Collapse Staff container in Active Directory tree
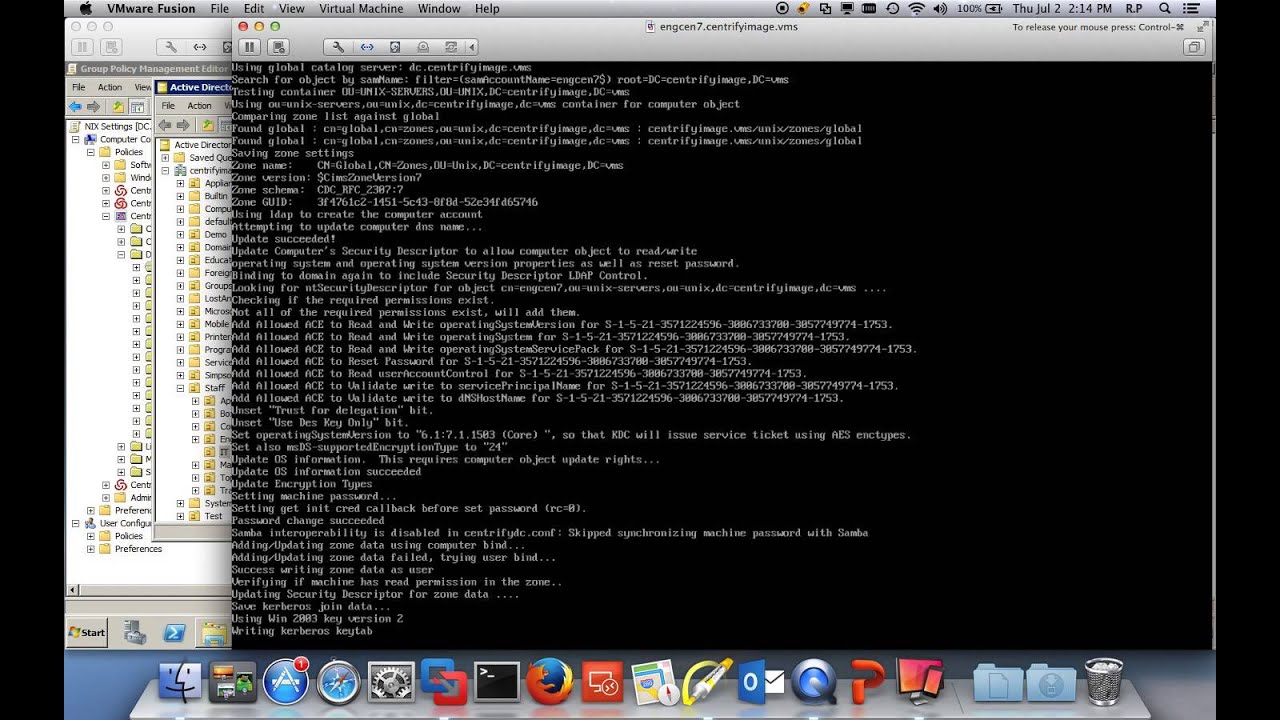Screen dimensions: 1280x720 pyautogui.click(x=181, y=388)
